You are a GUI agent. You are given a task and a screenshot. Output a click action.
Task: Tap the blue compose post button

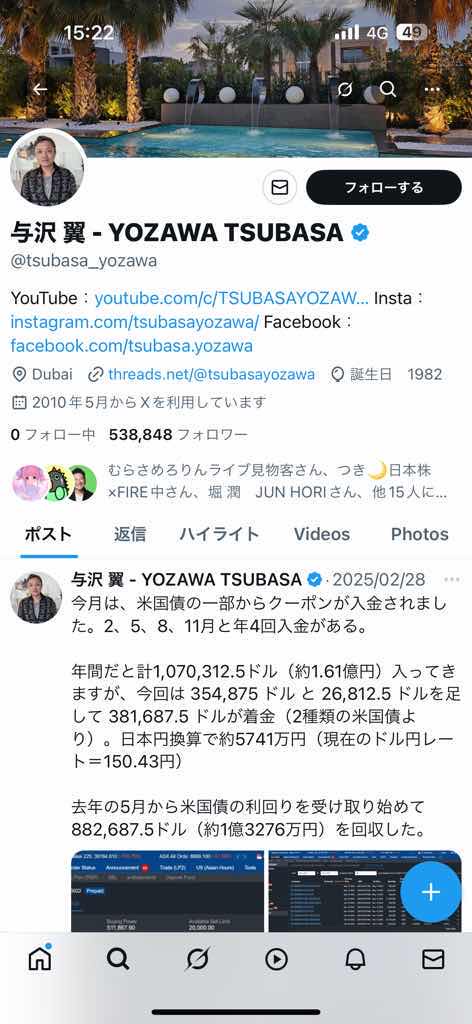point(431,891)
